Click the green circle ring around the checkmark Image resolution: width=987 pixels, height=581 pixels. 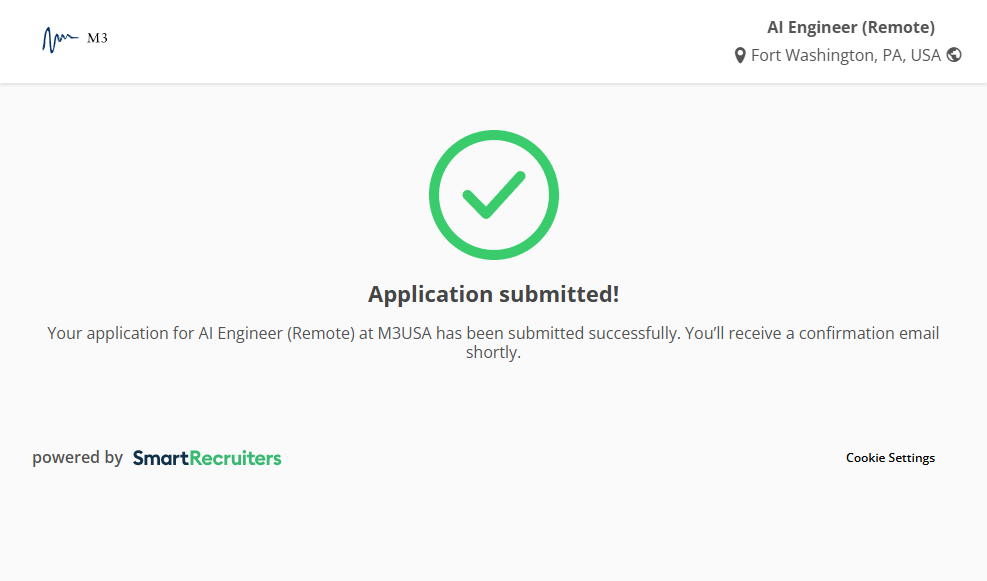436,195
